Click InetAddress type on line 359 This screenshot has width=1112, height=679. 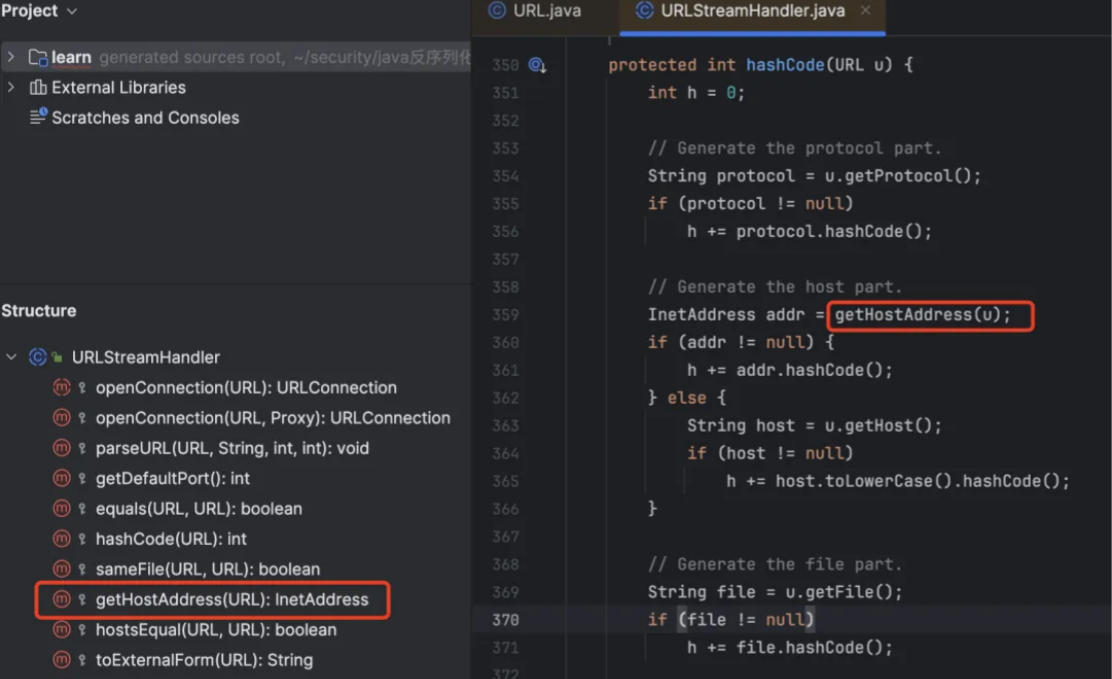click(701, 314)
